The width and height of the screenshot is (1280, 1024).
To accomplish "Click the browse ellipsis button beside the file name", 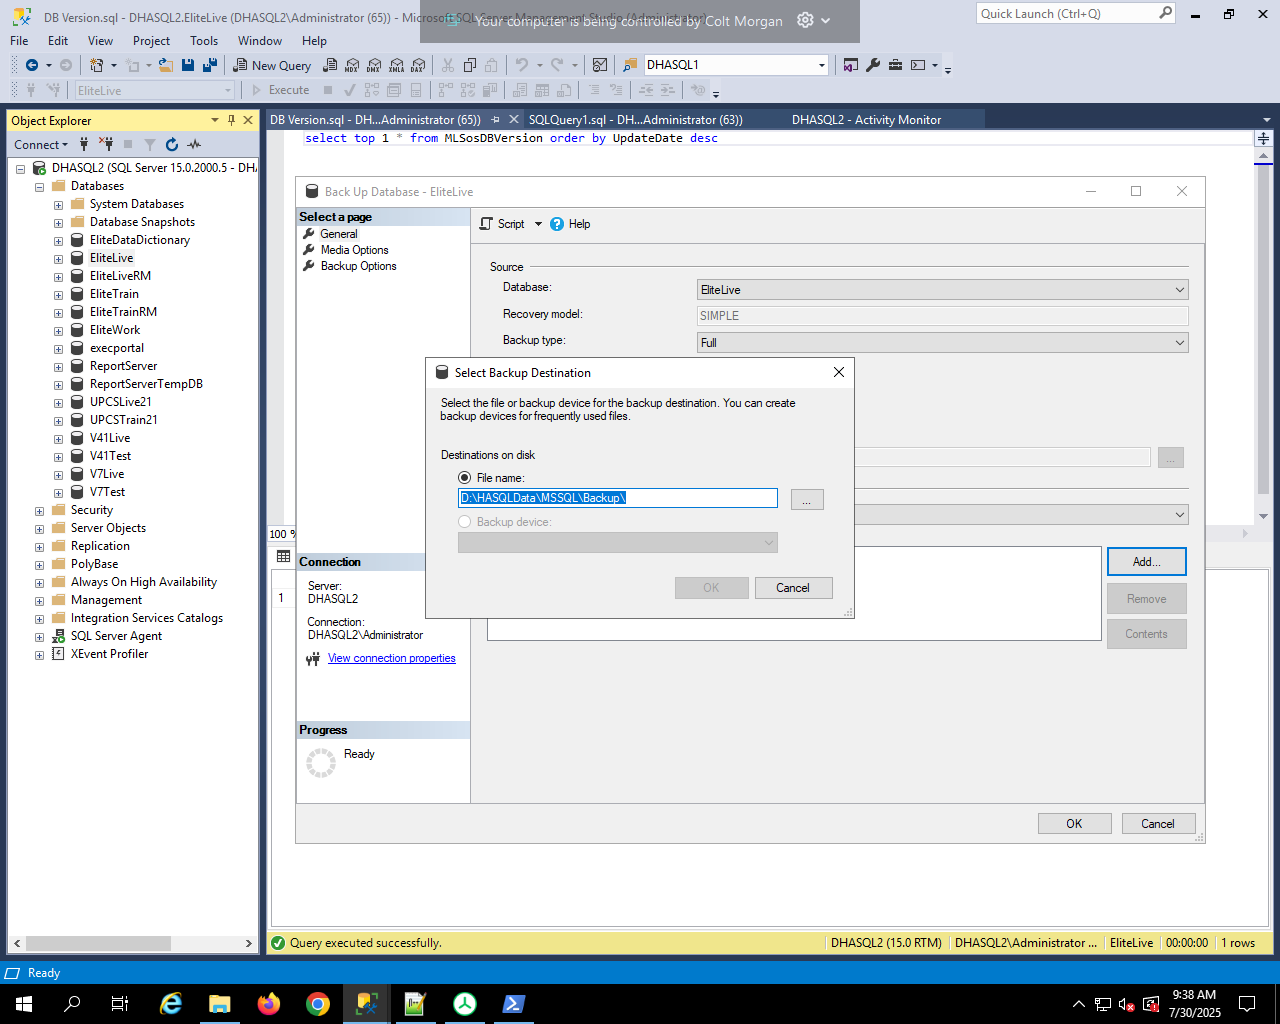I will pos(807,499).
